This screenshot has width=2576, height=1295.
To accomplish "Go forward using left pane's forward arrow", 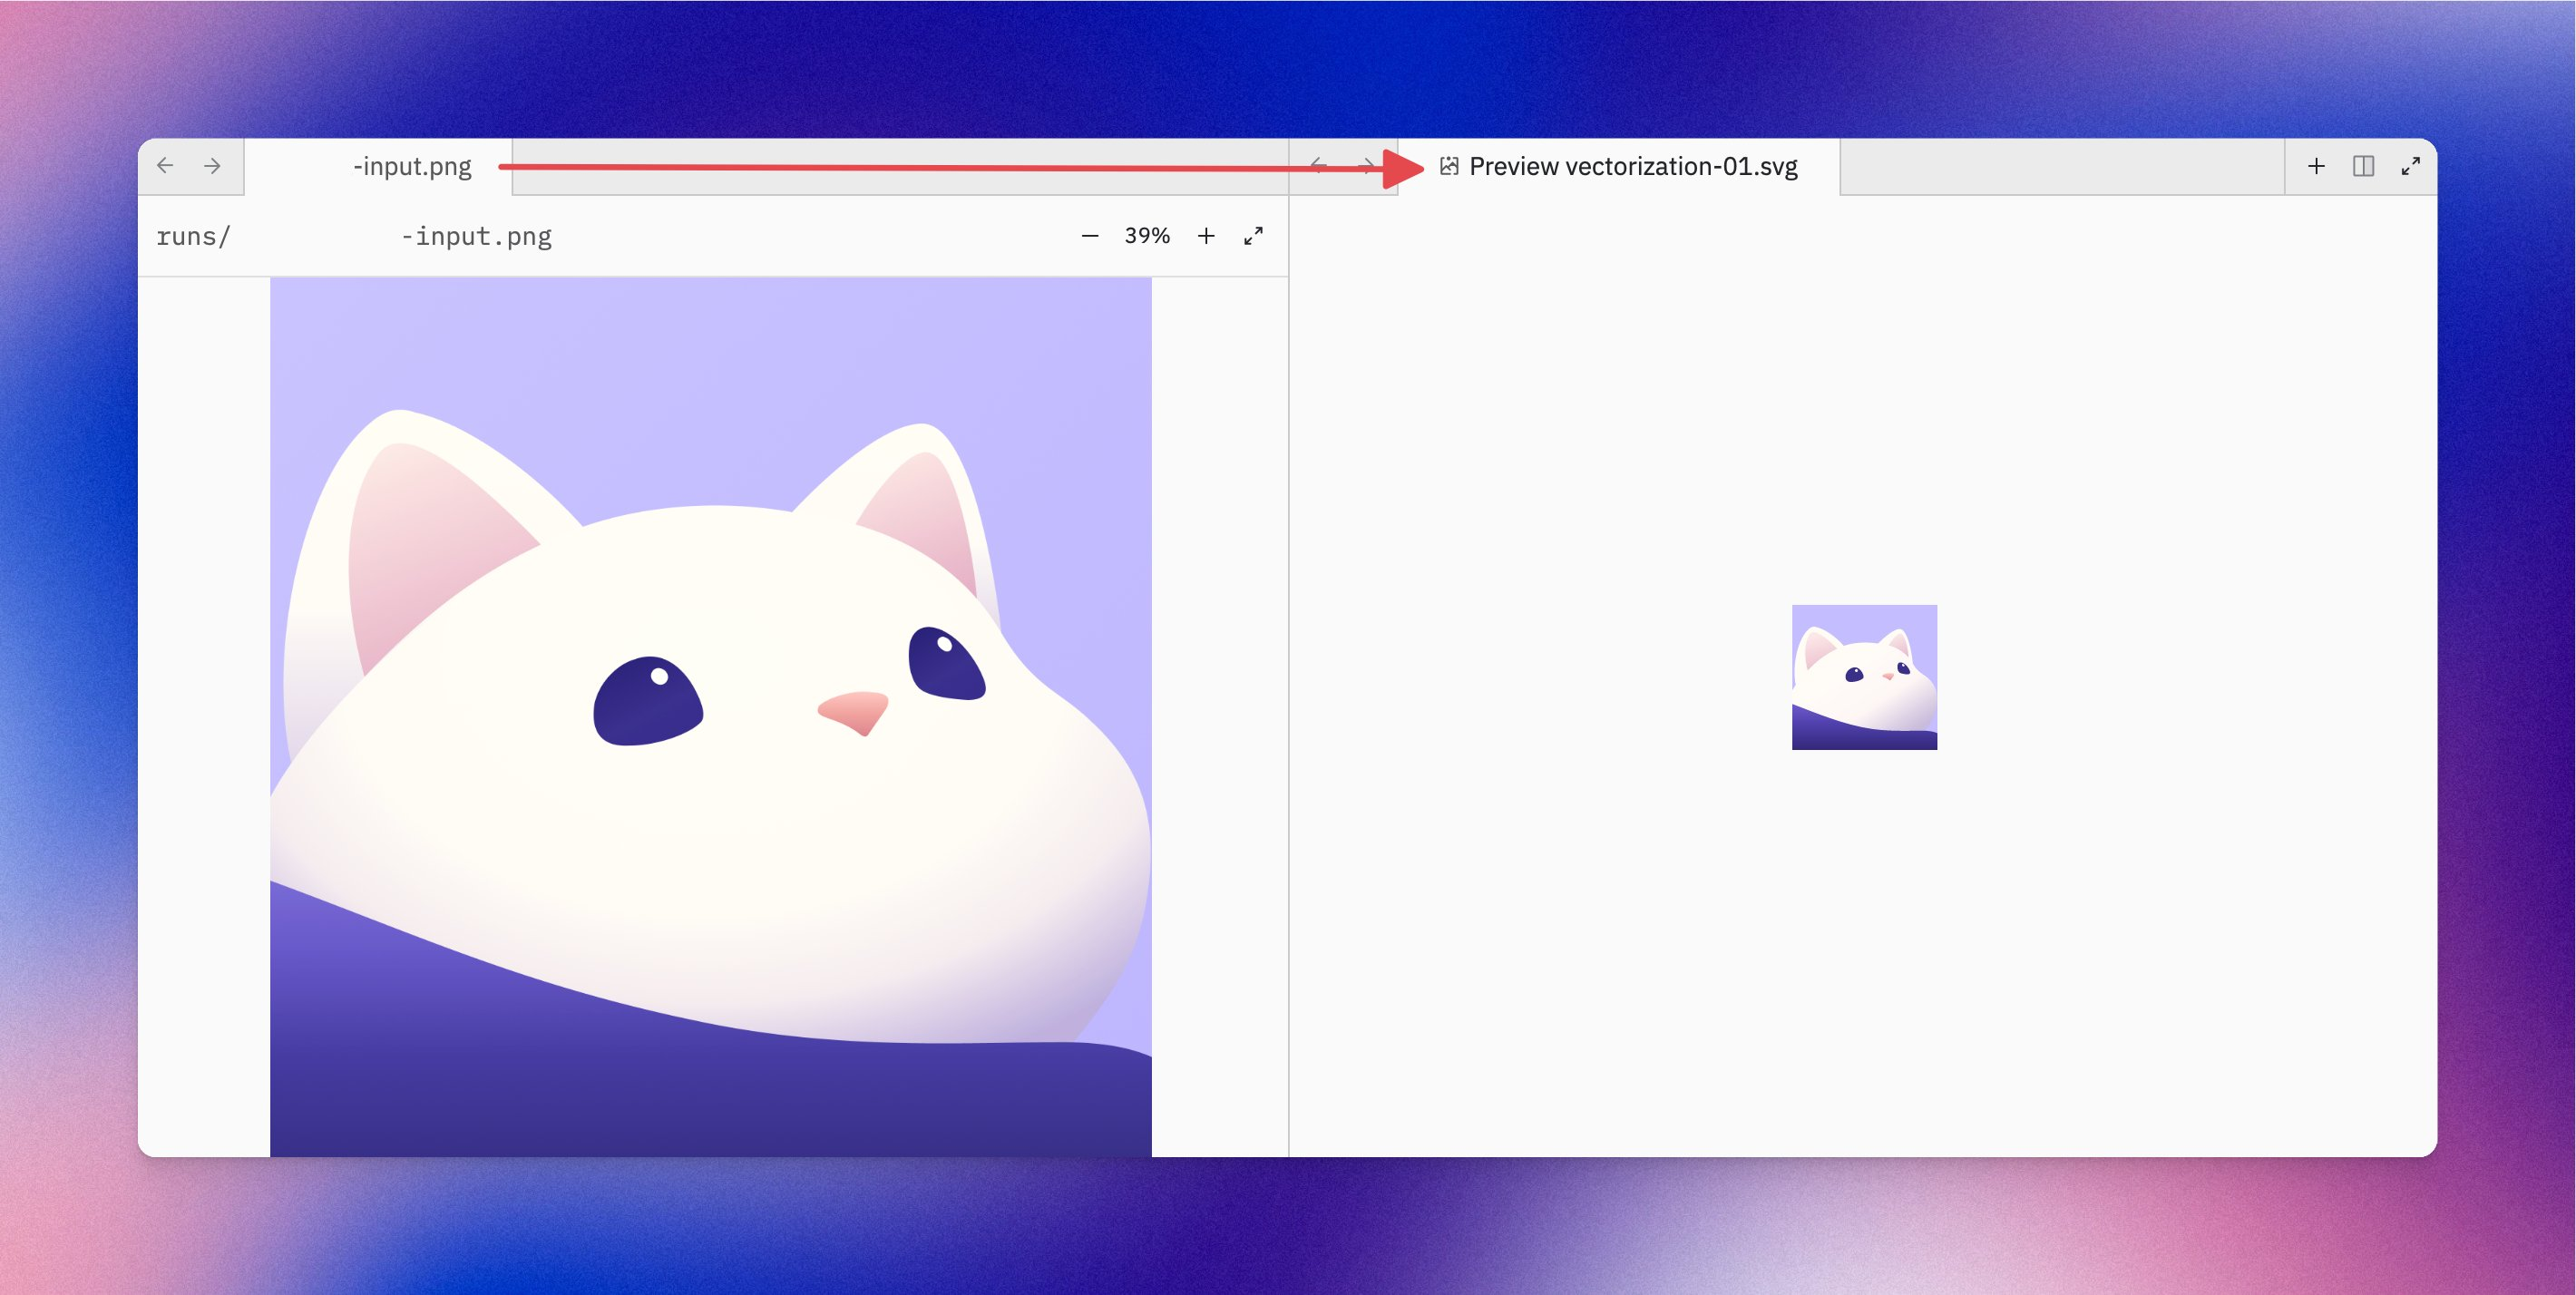I will [212, 166].
